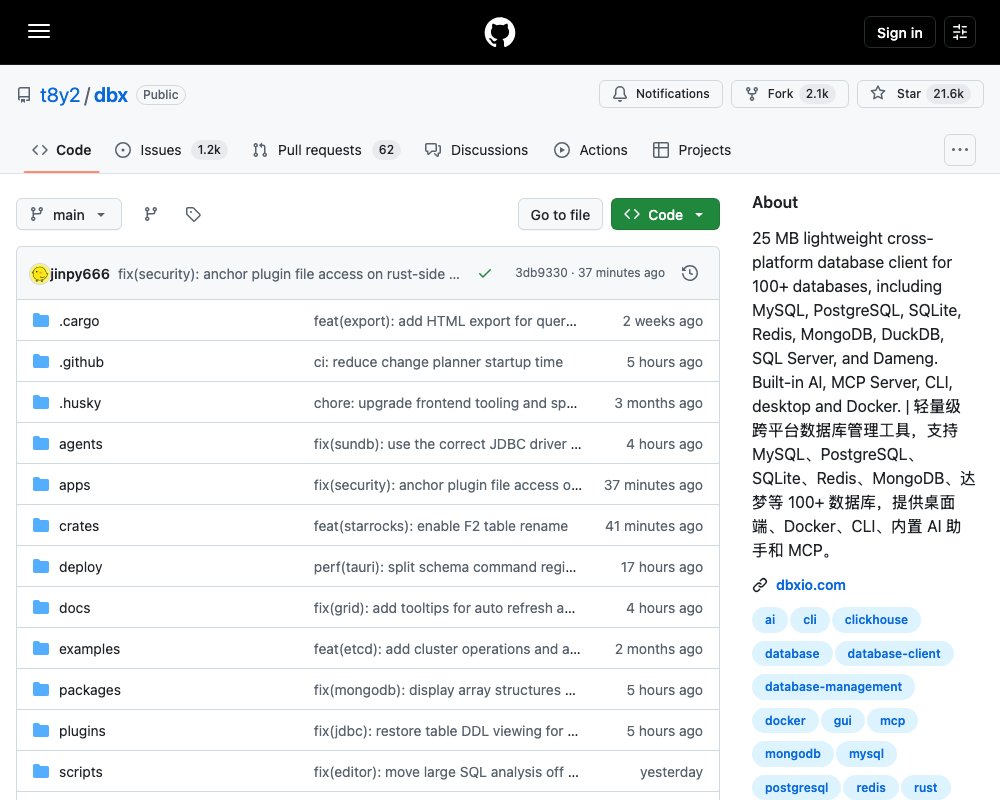Fork the repository
The width and height of the screenshot is (1000, 800).
(x=790, y=94)
